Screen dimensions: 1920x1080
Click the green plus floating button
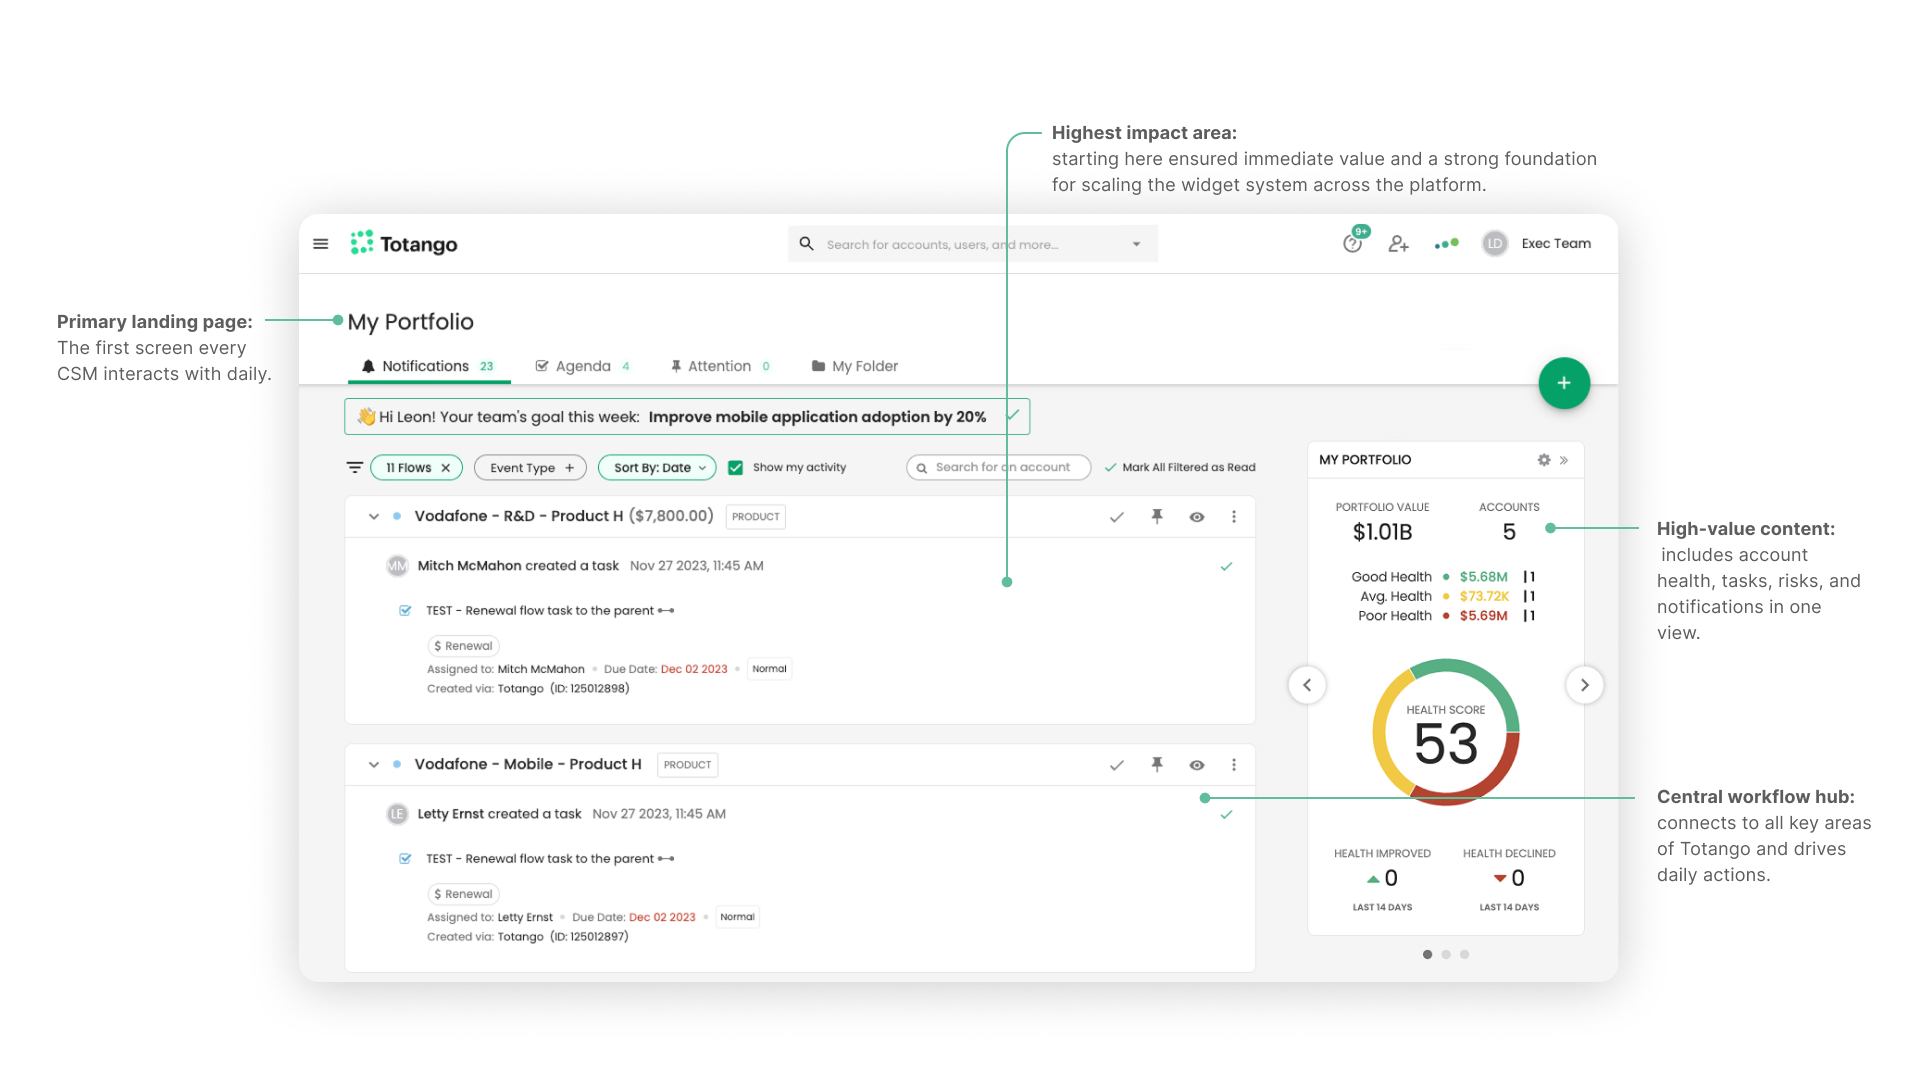1564,383
